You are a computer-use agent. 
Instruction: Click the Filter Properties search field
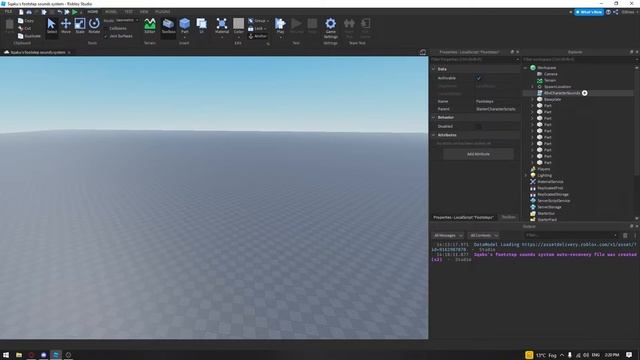pos(474,60)
